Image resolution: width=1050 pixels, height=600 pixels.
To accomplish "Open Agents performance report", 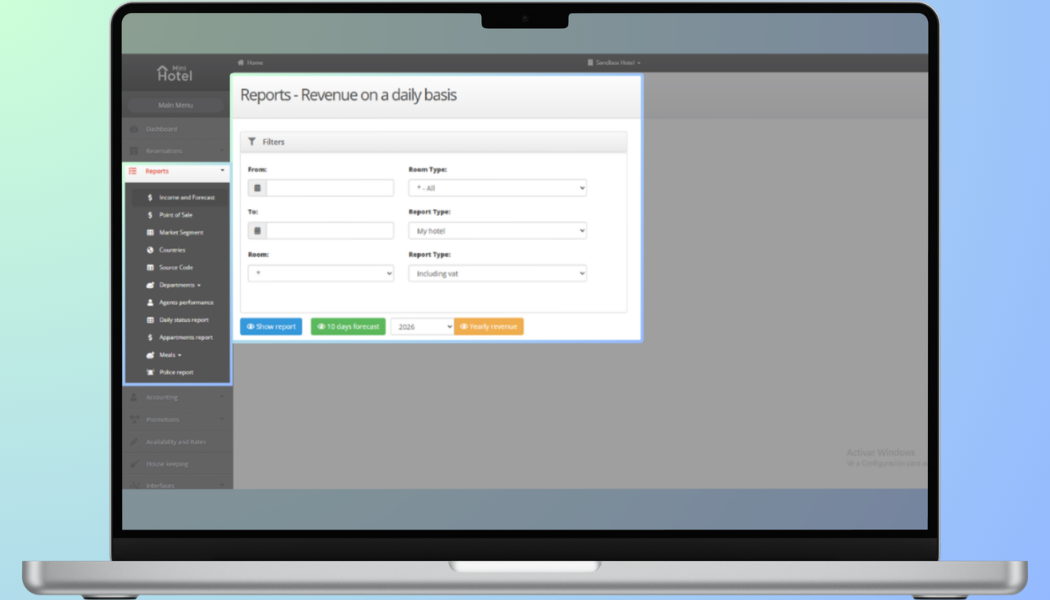I will [186, 302].
